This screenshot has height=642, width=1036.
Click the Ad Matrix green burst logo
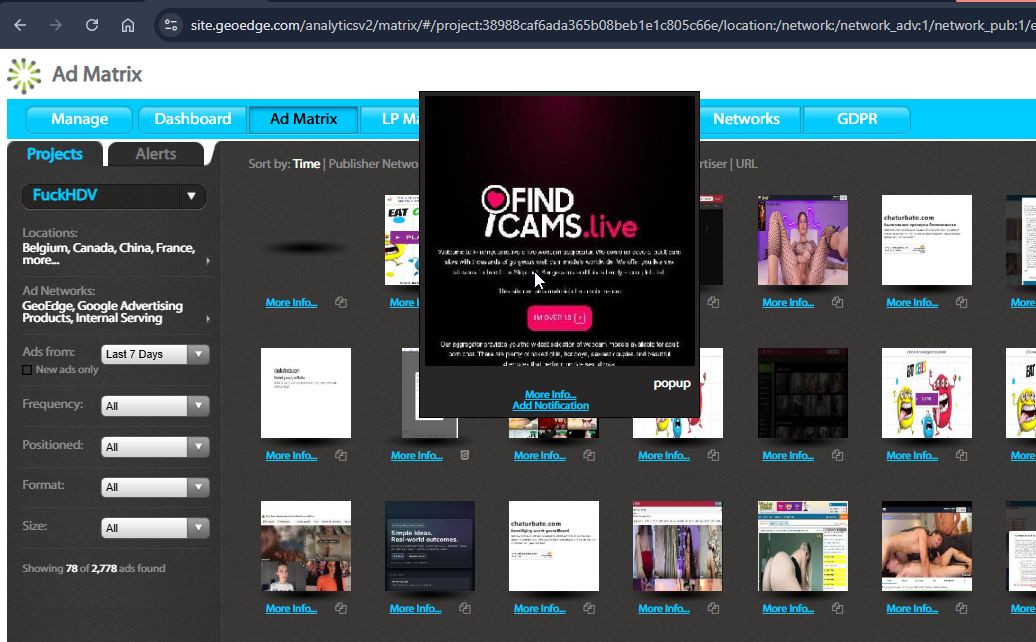point(24,75)
